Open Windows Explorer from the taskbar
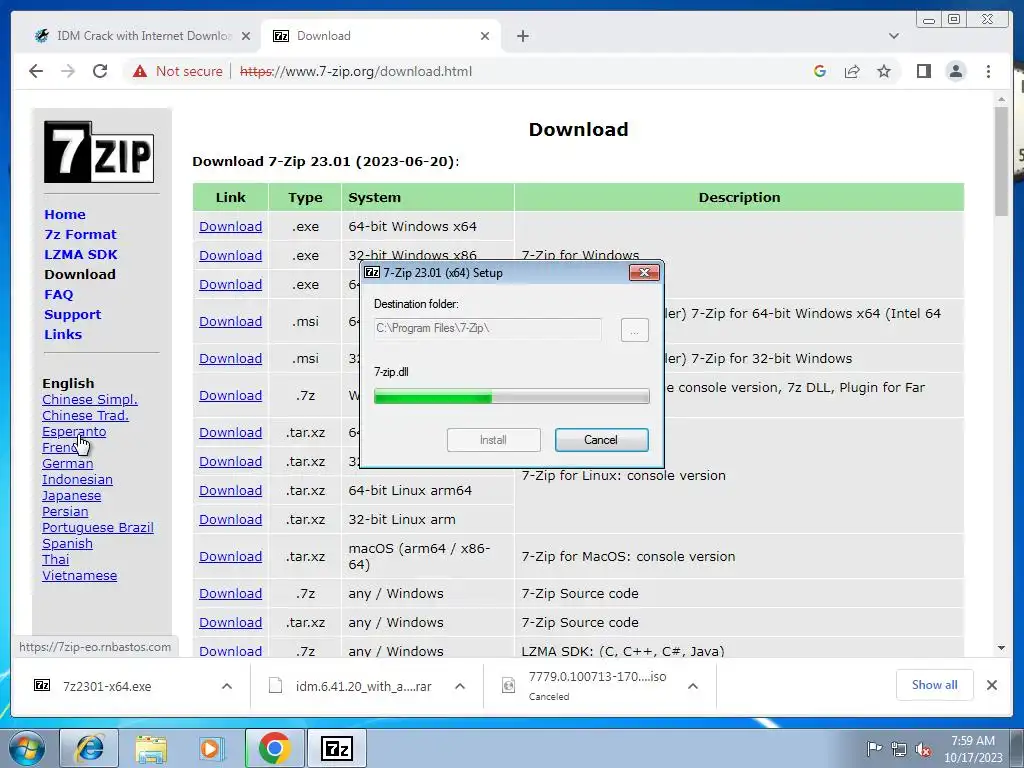Screen dimensions: 1024x768 (151, 748)
